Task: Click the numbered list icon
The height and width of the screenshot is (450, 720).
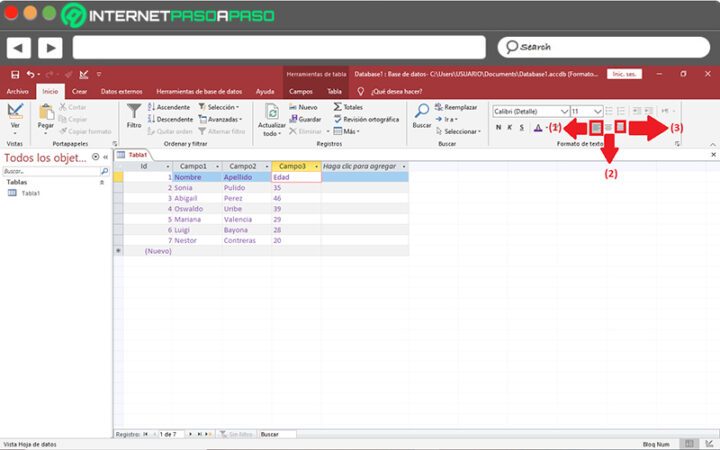Action: point(621,111)
